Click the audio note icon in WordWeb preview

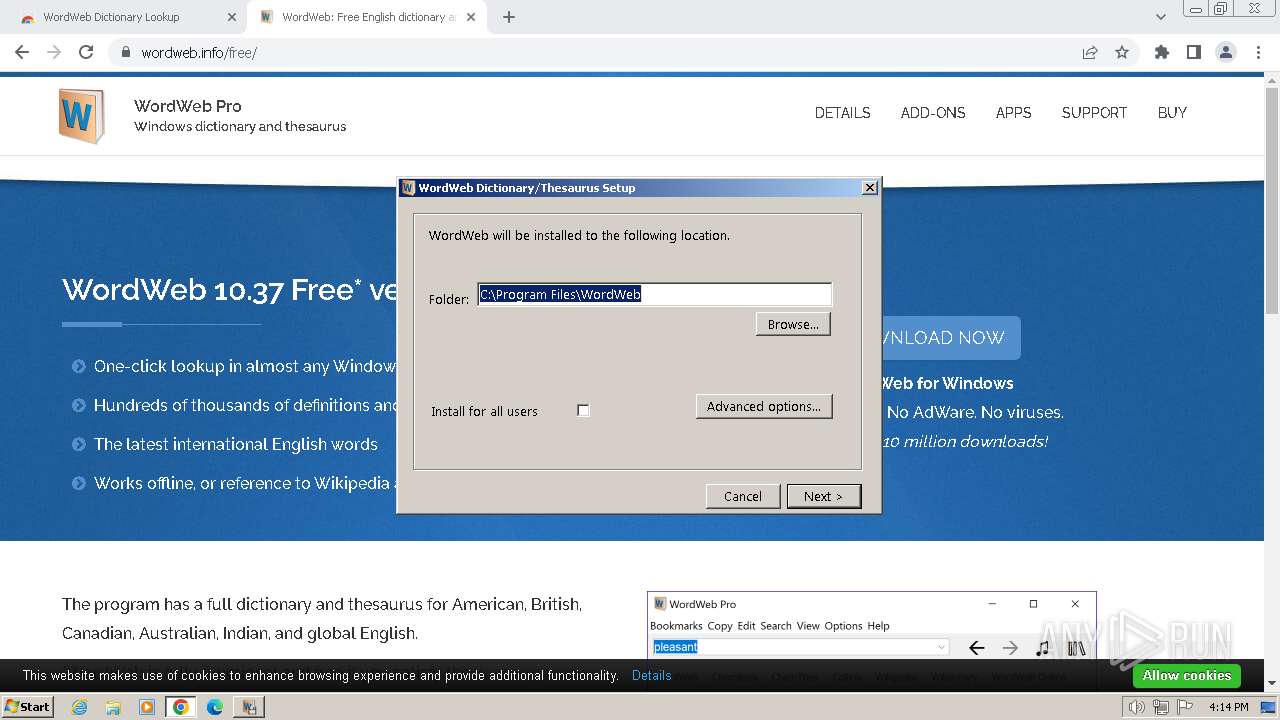[x=1043, y=648]
